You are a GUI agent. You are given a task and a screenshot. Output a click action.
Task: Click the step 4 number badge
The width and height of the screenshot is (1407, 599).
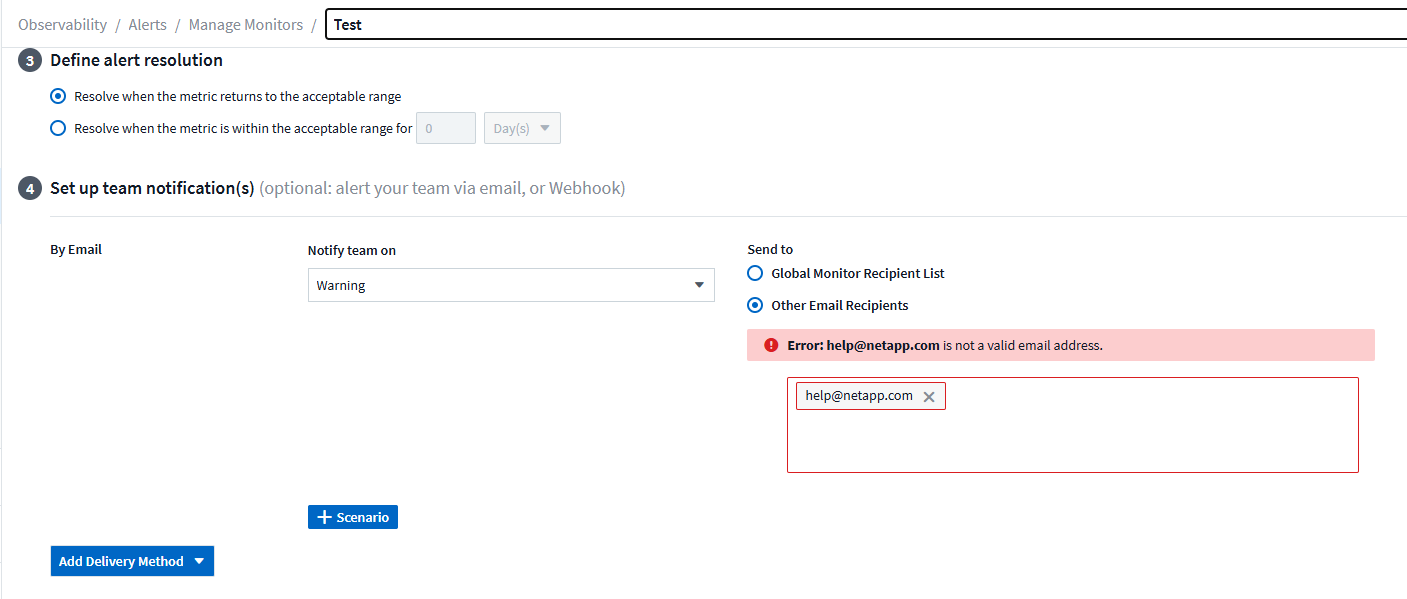pyautogui.click(x=30, y=189)
